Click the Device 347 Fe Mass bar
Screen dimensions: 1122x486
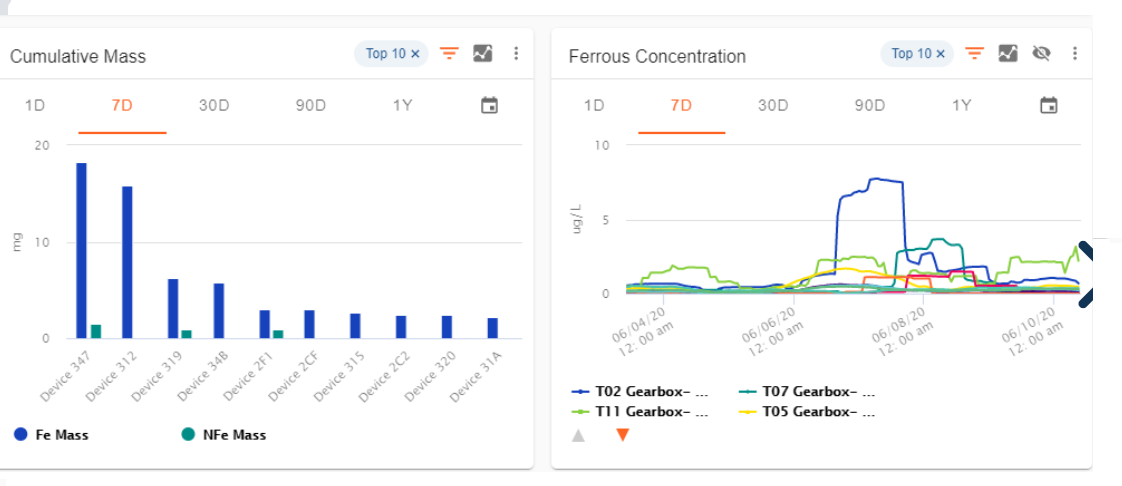tap(81, 250)
